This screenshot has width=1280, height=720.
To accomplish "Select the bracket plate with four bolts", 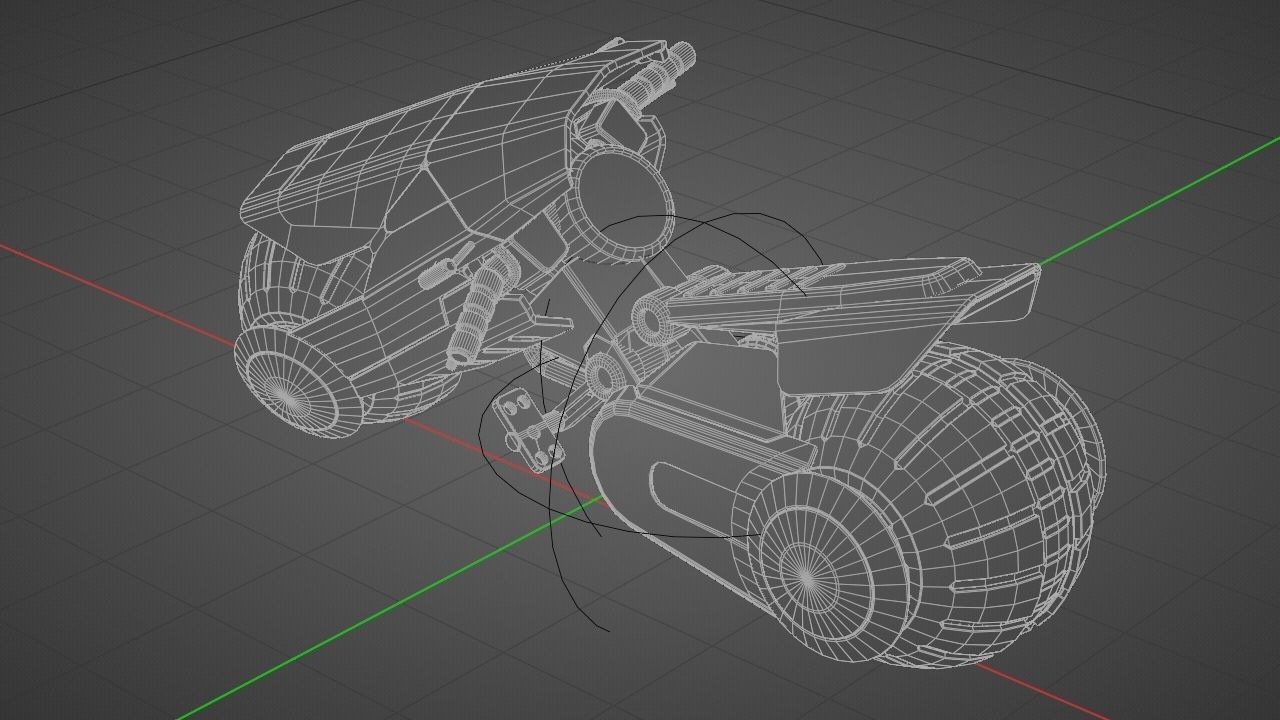I will (530, 430).
